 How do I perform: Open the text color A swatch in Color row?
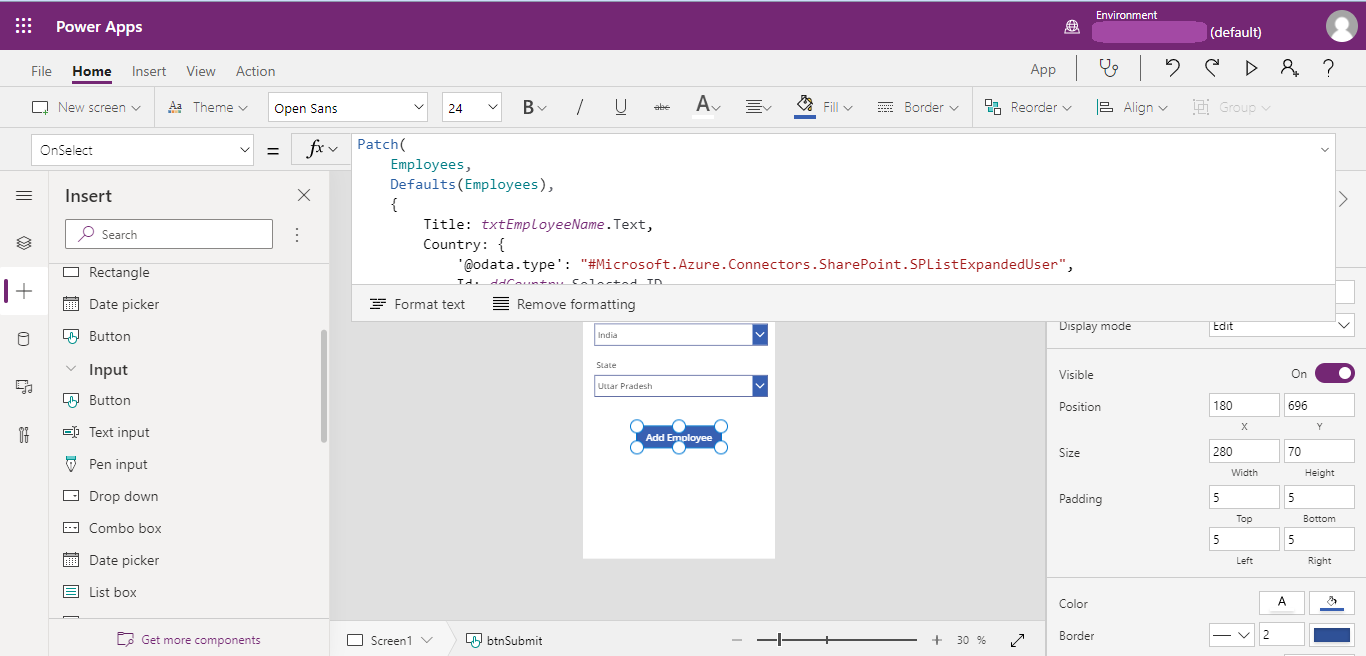pyautogui.click(x=1282, y=603)
